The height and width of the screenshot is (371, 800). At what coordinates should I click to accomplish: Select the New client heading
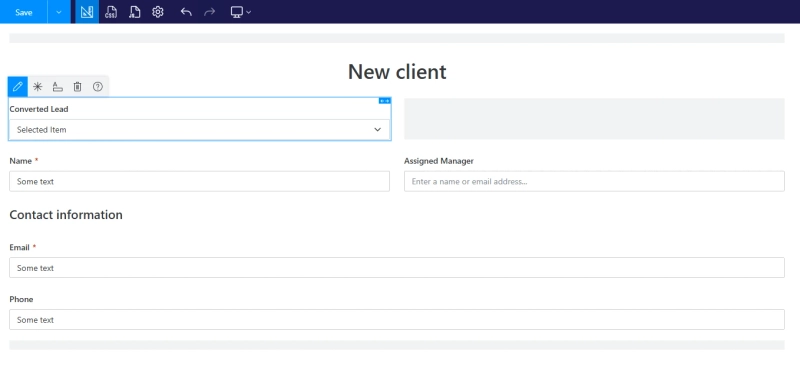pos(397,71)
